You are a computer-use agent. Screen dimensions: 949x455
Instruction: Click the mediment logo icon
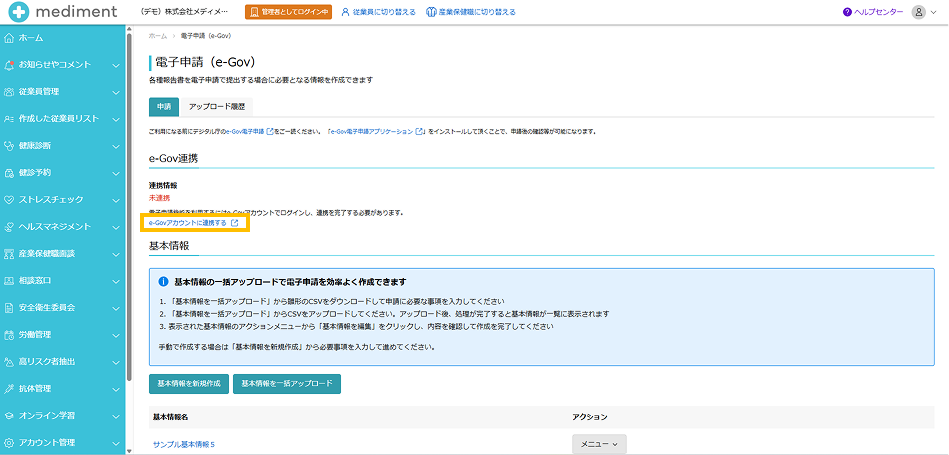point(18,11)
